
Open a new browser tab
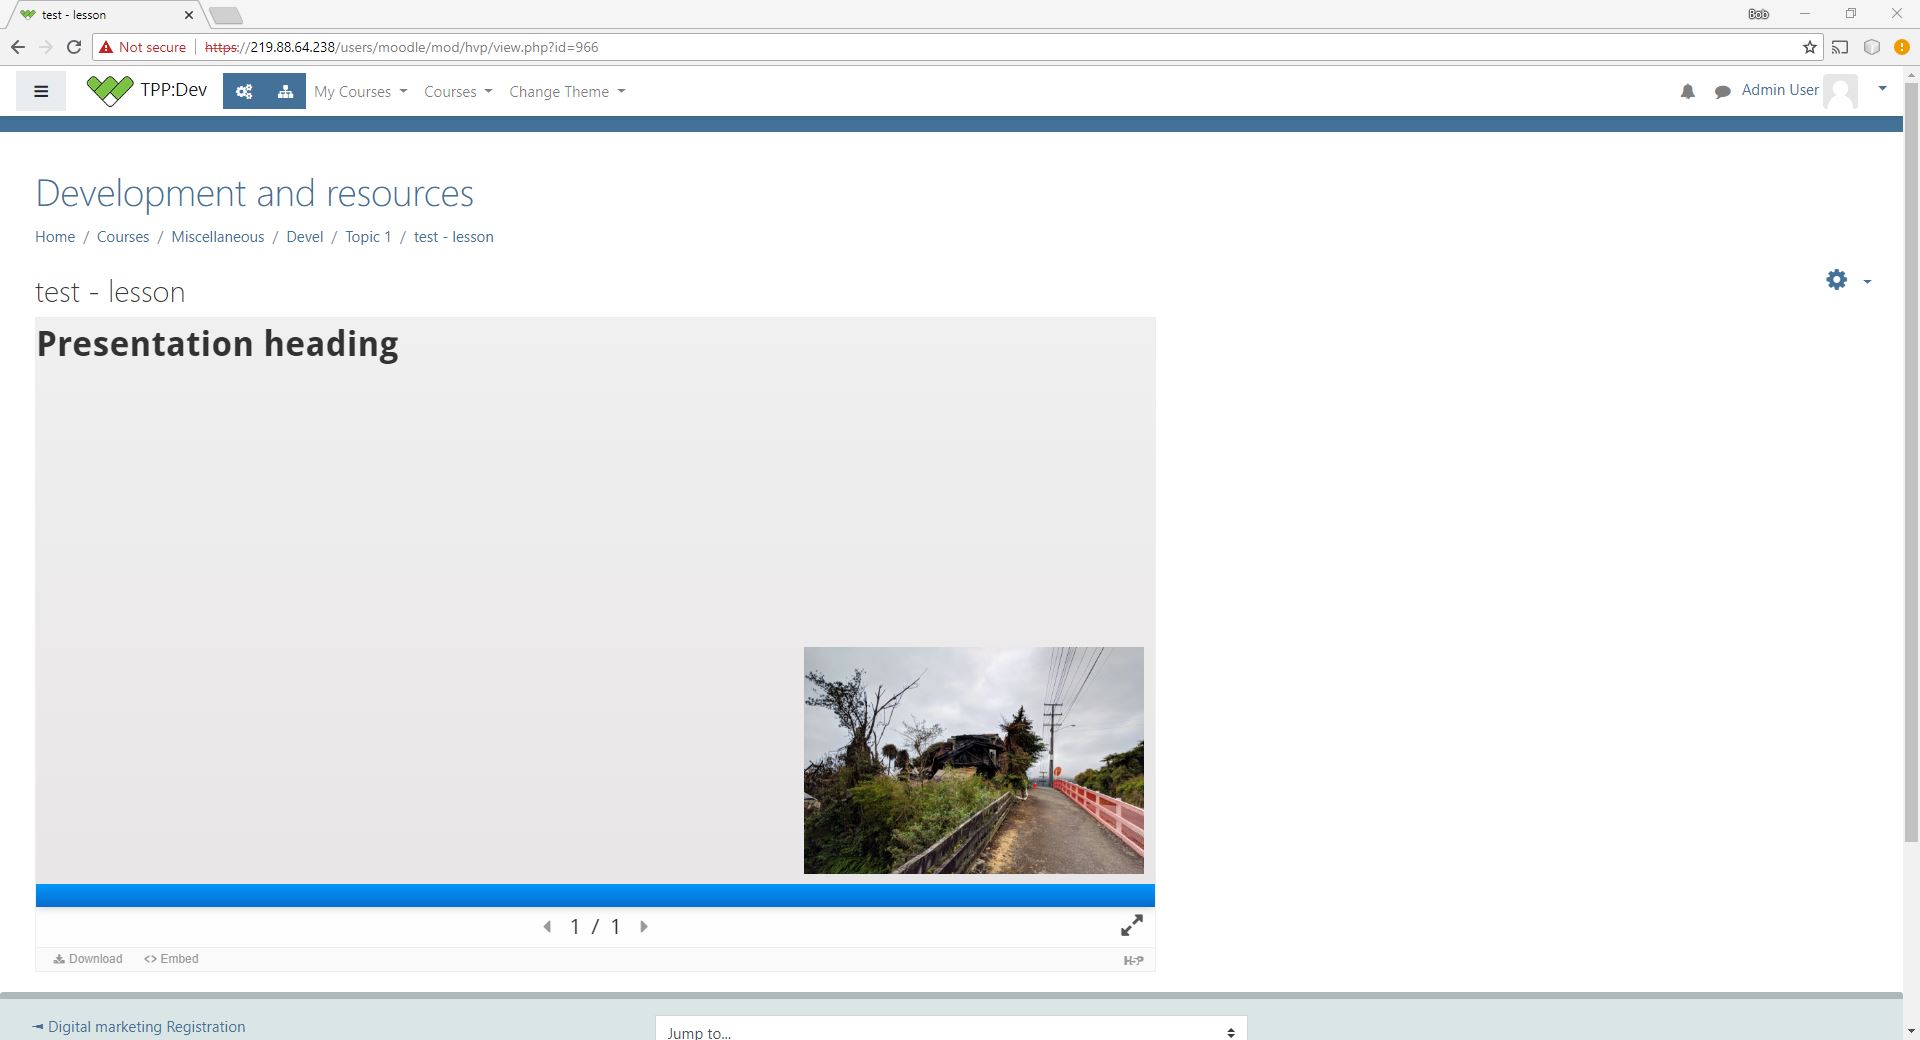coord(226,15)
